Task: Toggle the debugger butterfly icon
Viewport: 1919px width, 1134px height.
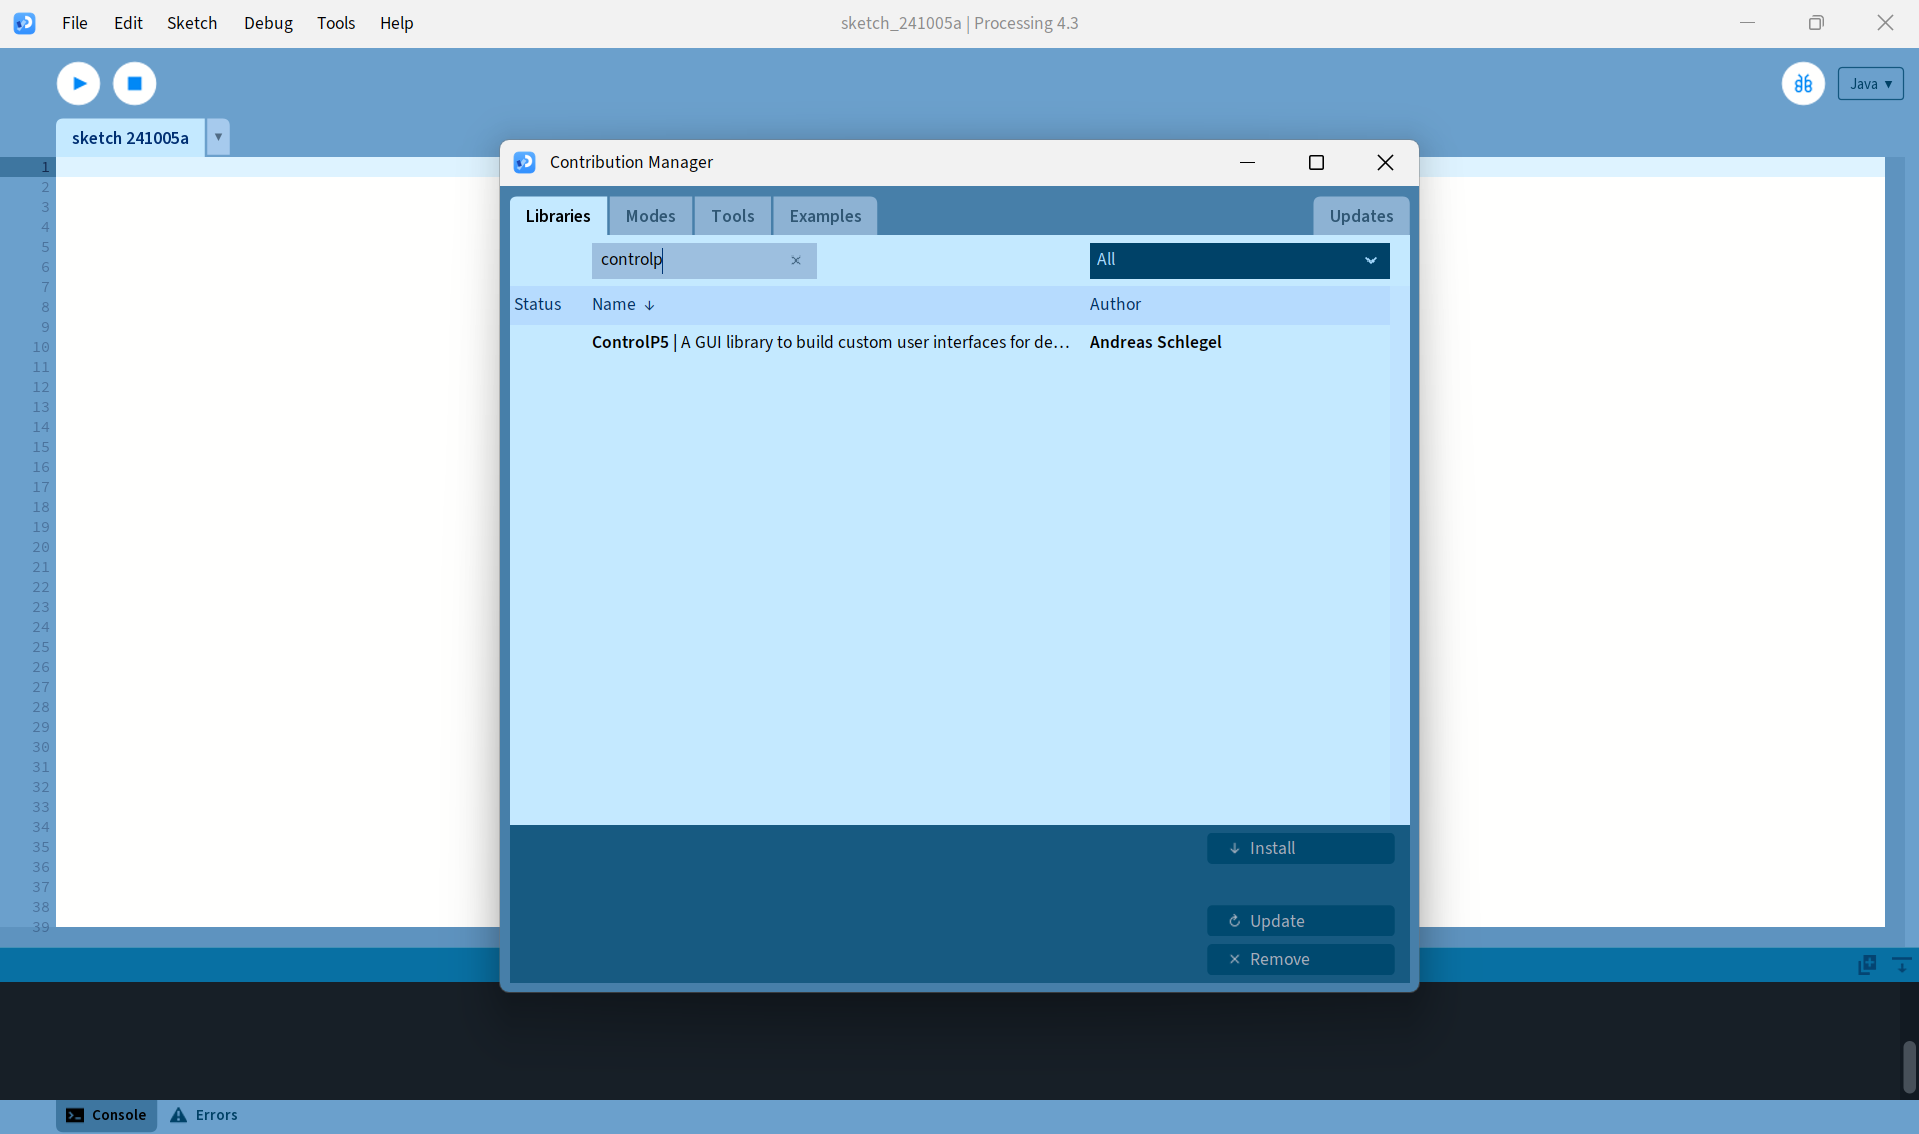Action: pos(1803,84)
